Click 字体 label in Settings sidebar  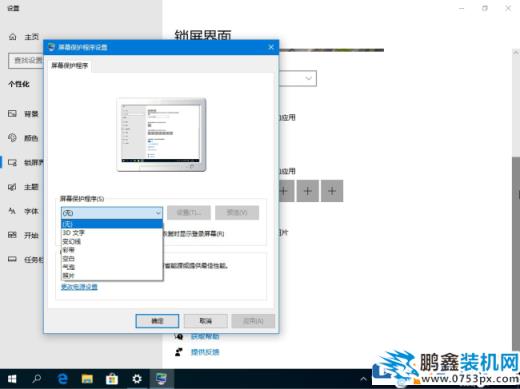coord(31,211)
